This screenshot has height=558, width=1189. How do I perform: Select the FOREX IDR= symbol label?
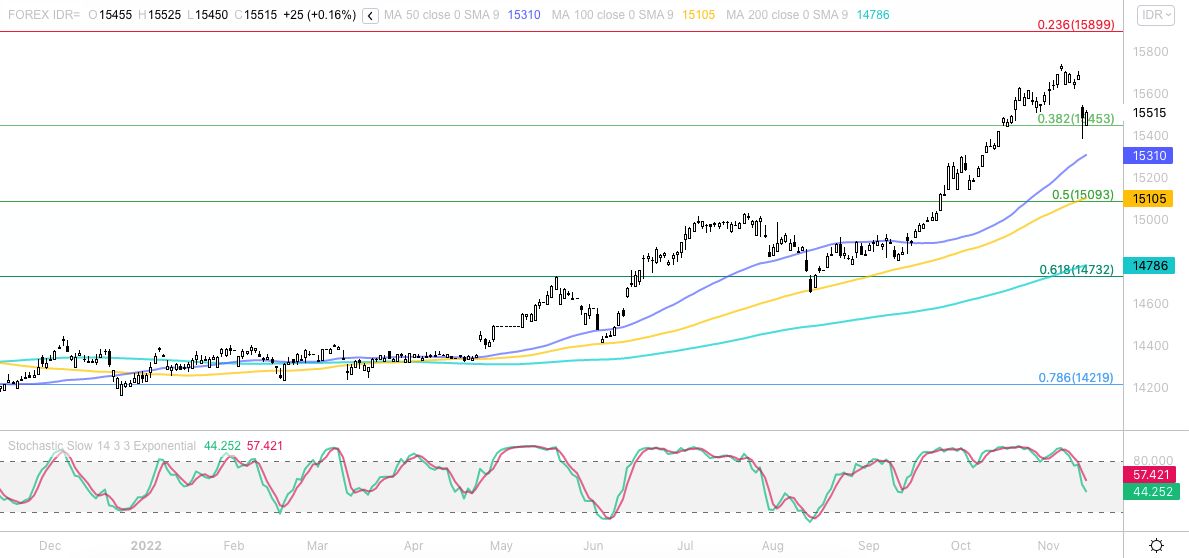coord(43,15)
